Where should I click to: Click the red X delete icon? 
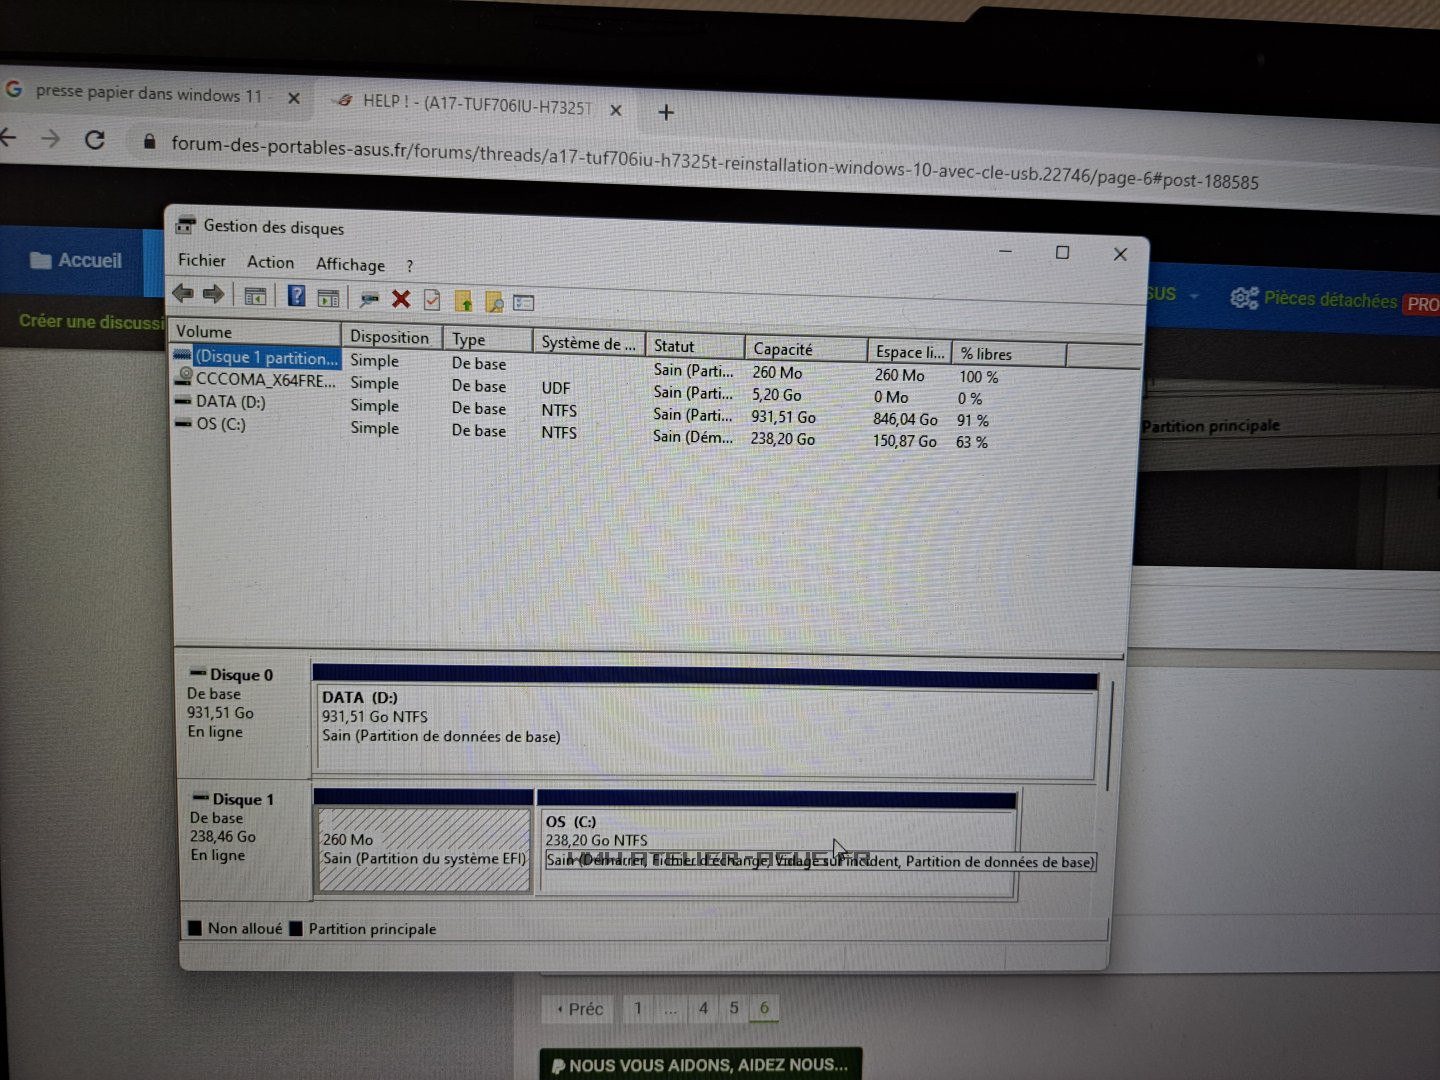tap(401, 299)
